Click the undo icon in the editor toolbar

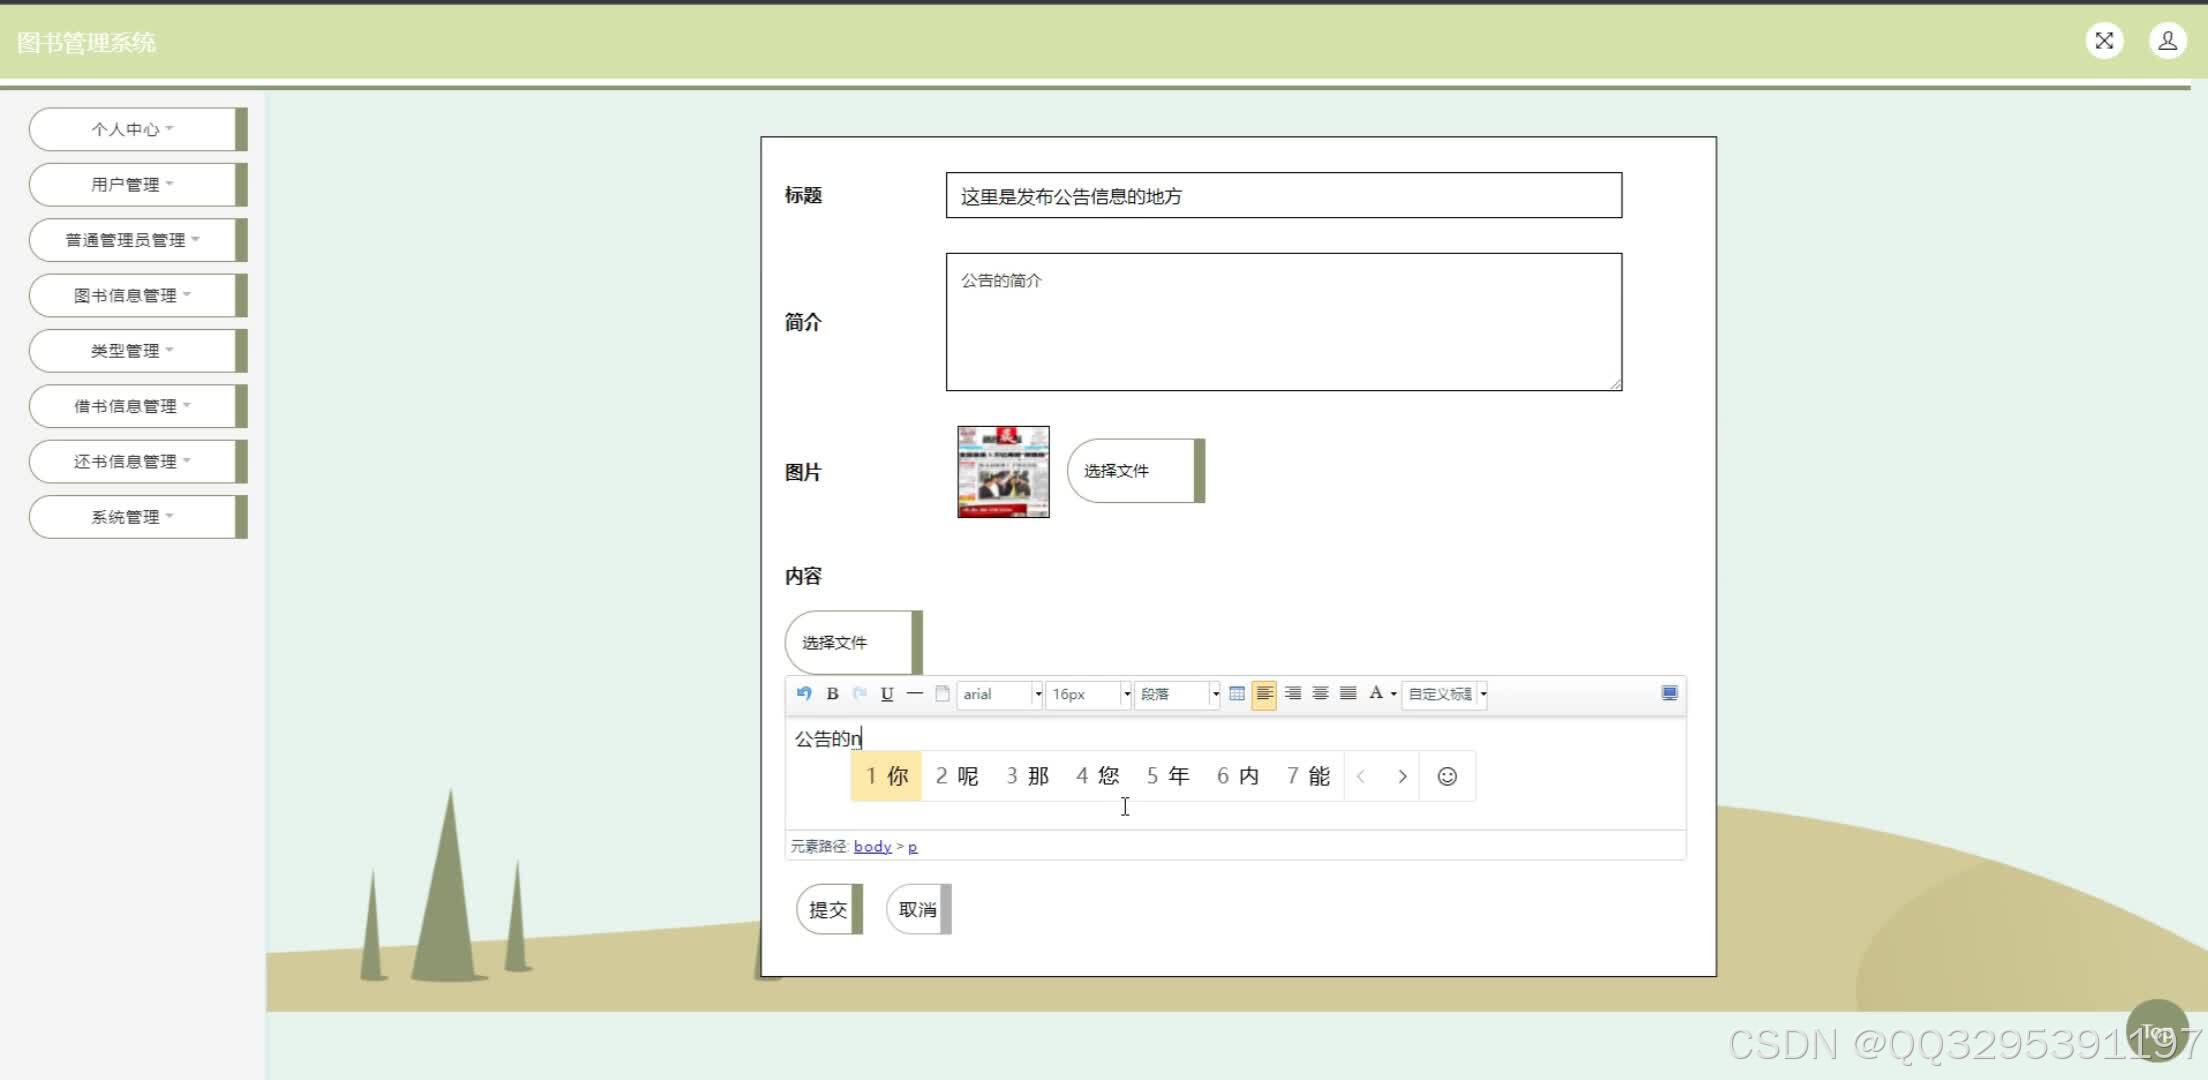point(804,693)
